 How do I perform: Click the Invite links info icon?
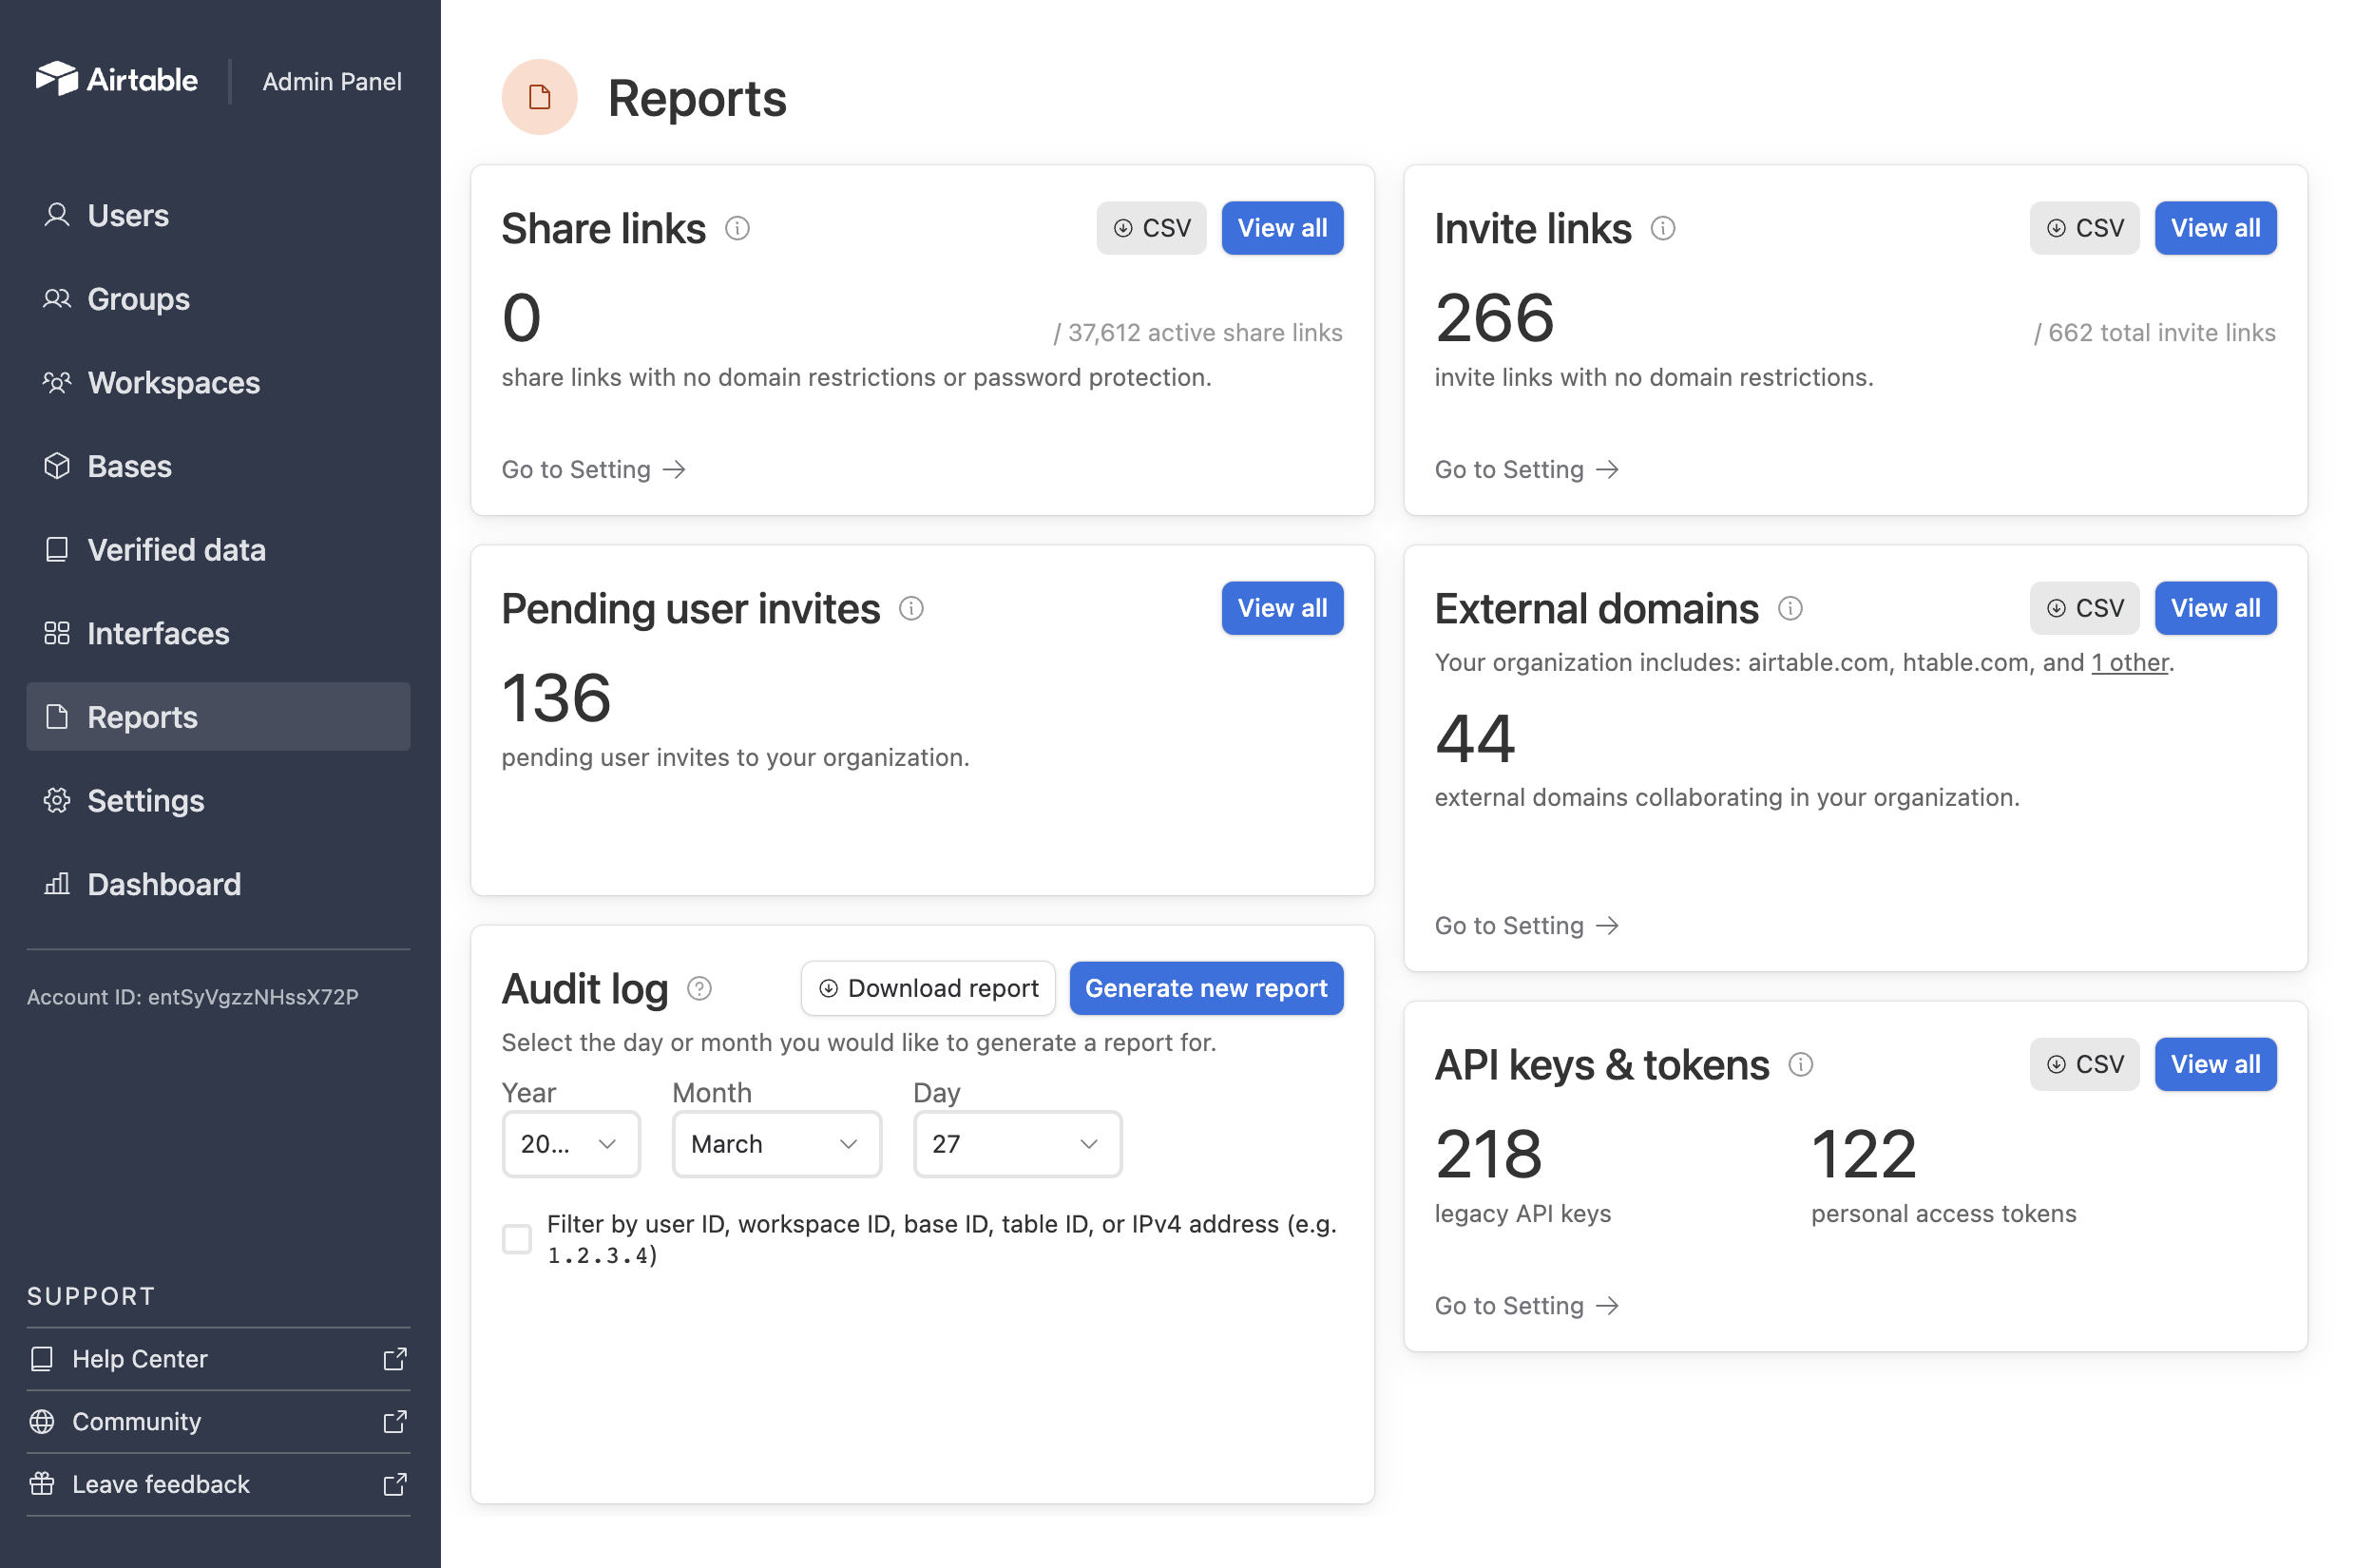pos(1662,228)
